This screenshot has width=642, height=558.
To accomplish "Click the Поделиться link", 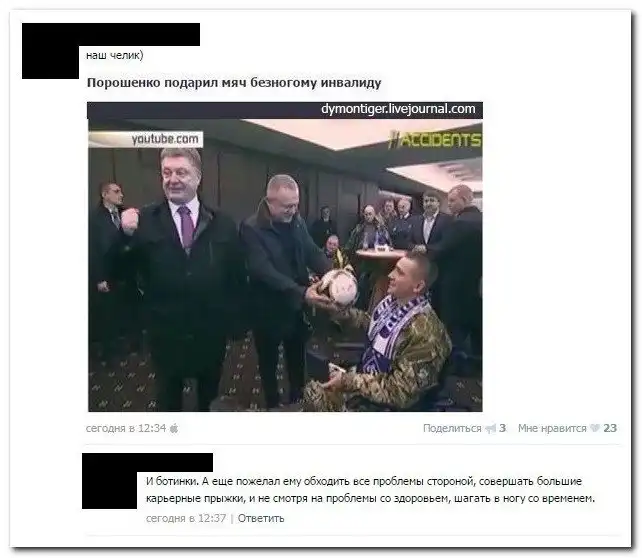I will [452, 428].
